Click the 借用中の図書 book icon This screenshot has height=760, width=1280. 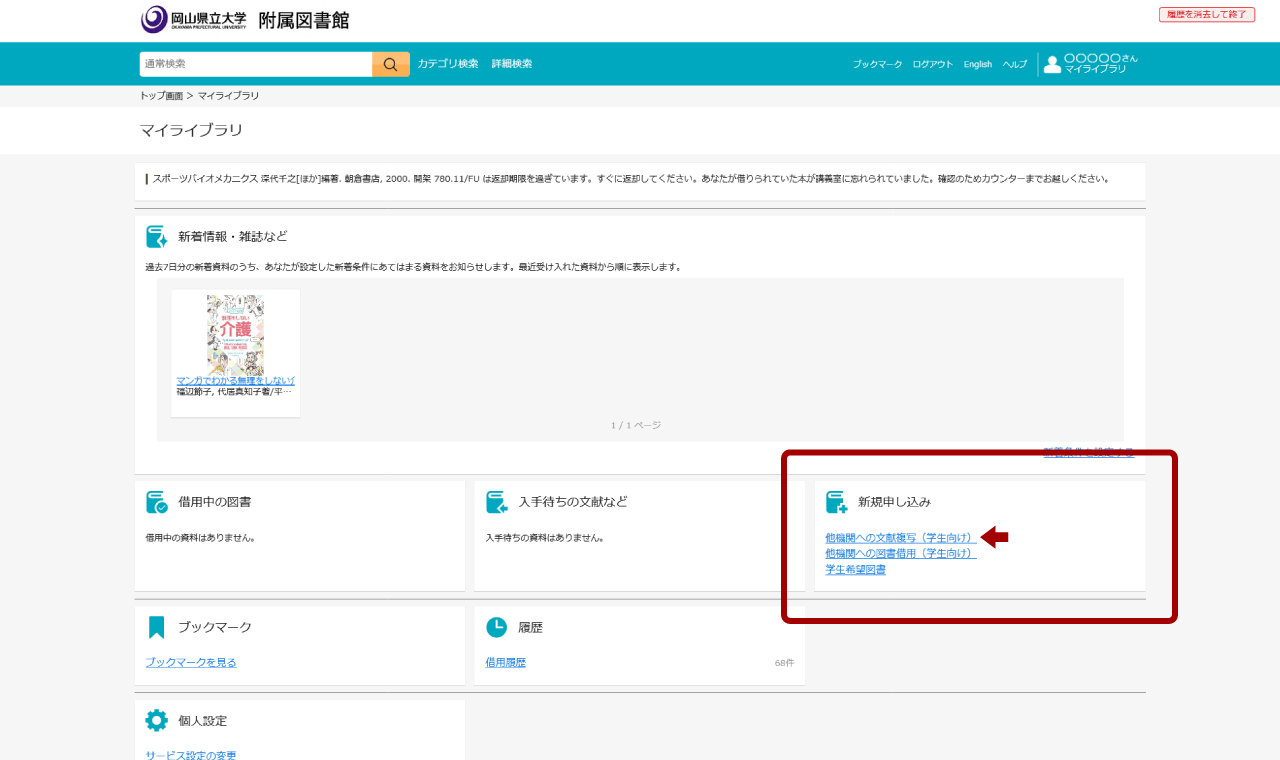click(x=157, y=502)
